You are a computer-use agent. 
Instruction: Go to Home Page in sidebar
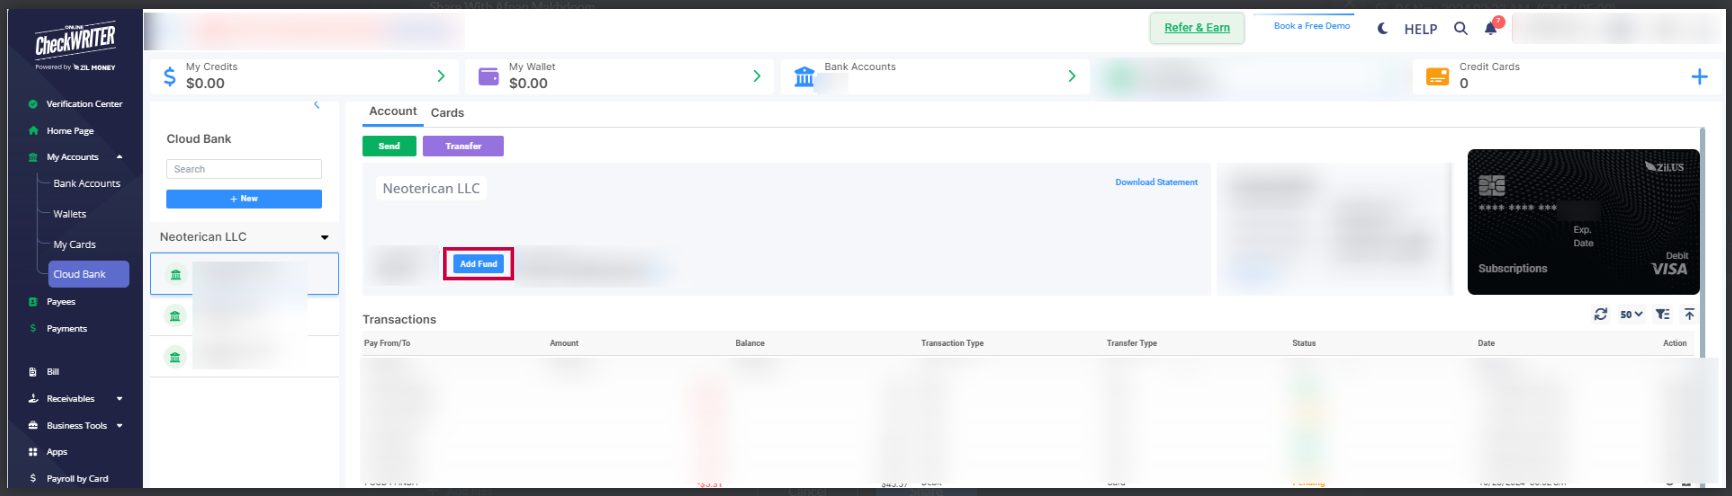70,131
